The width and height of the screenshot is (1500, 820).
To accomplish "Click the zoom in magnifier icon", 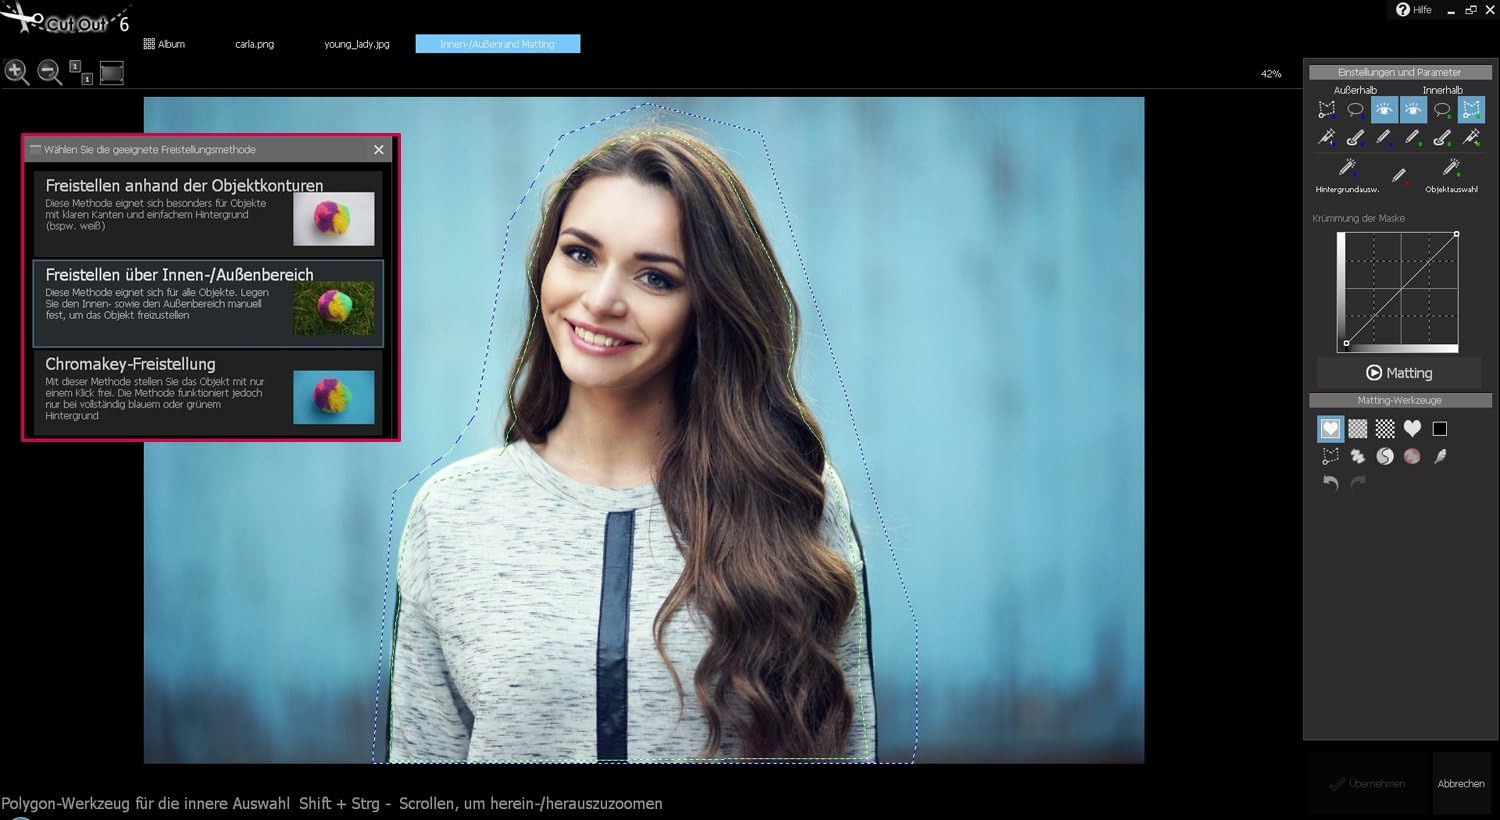I will [16, 71].
